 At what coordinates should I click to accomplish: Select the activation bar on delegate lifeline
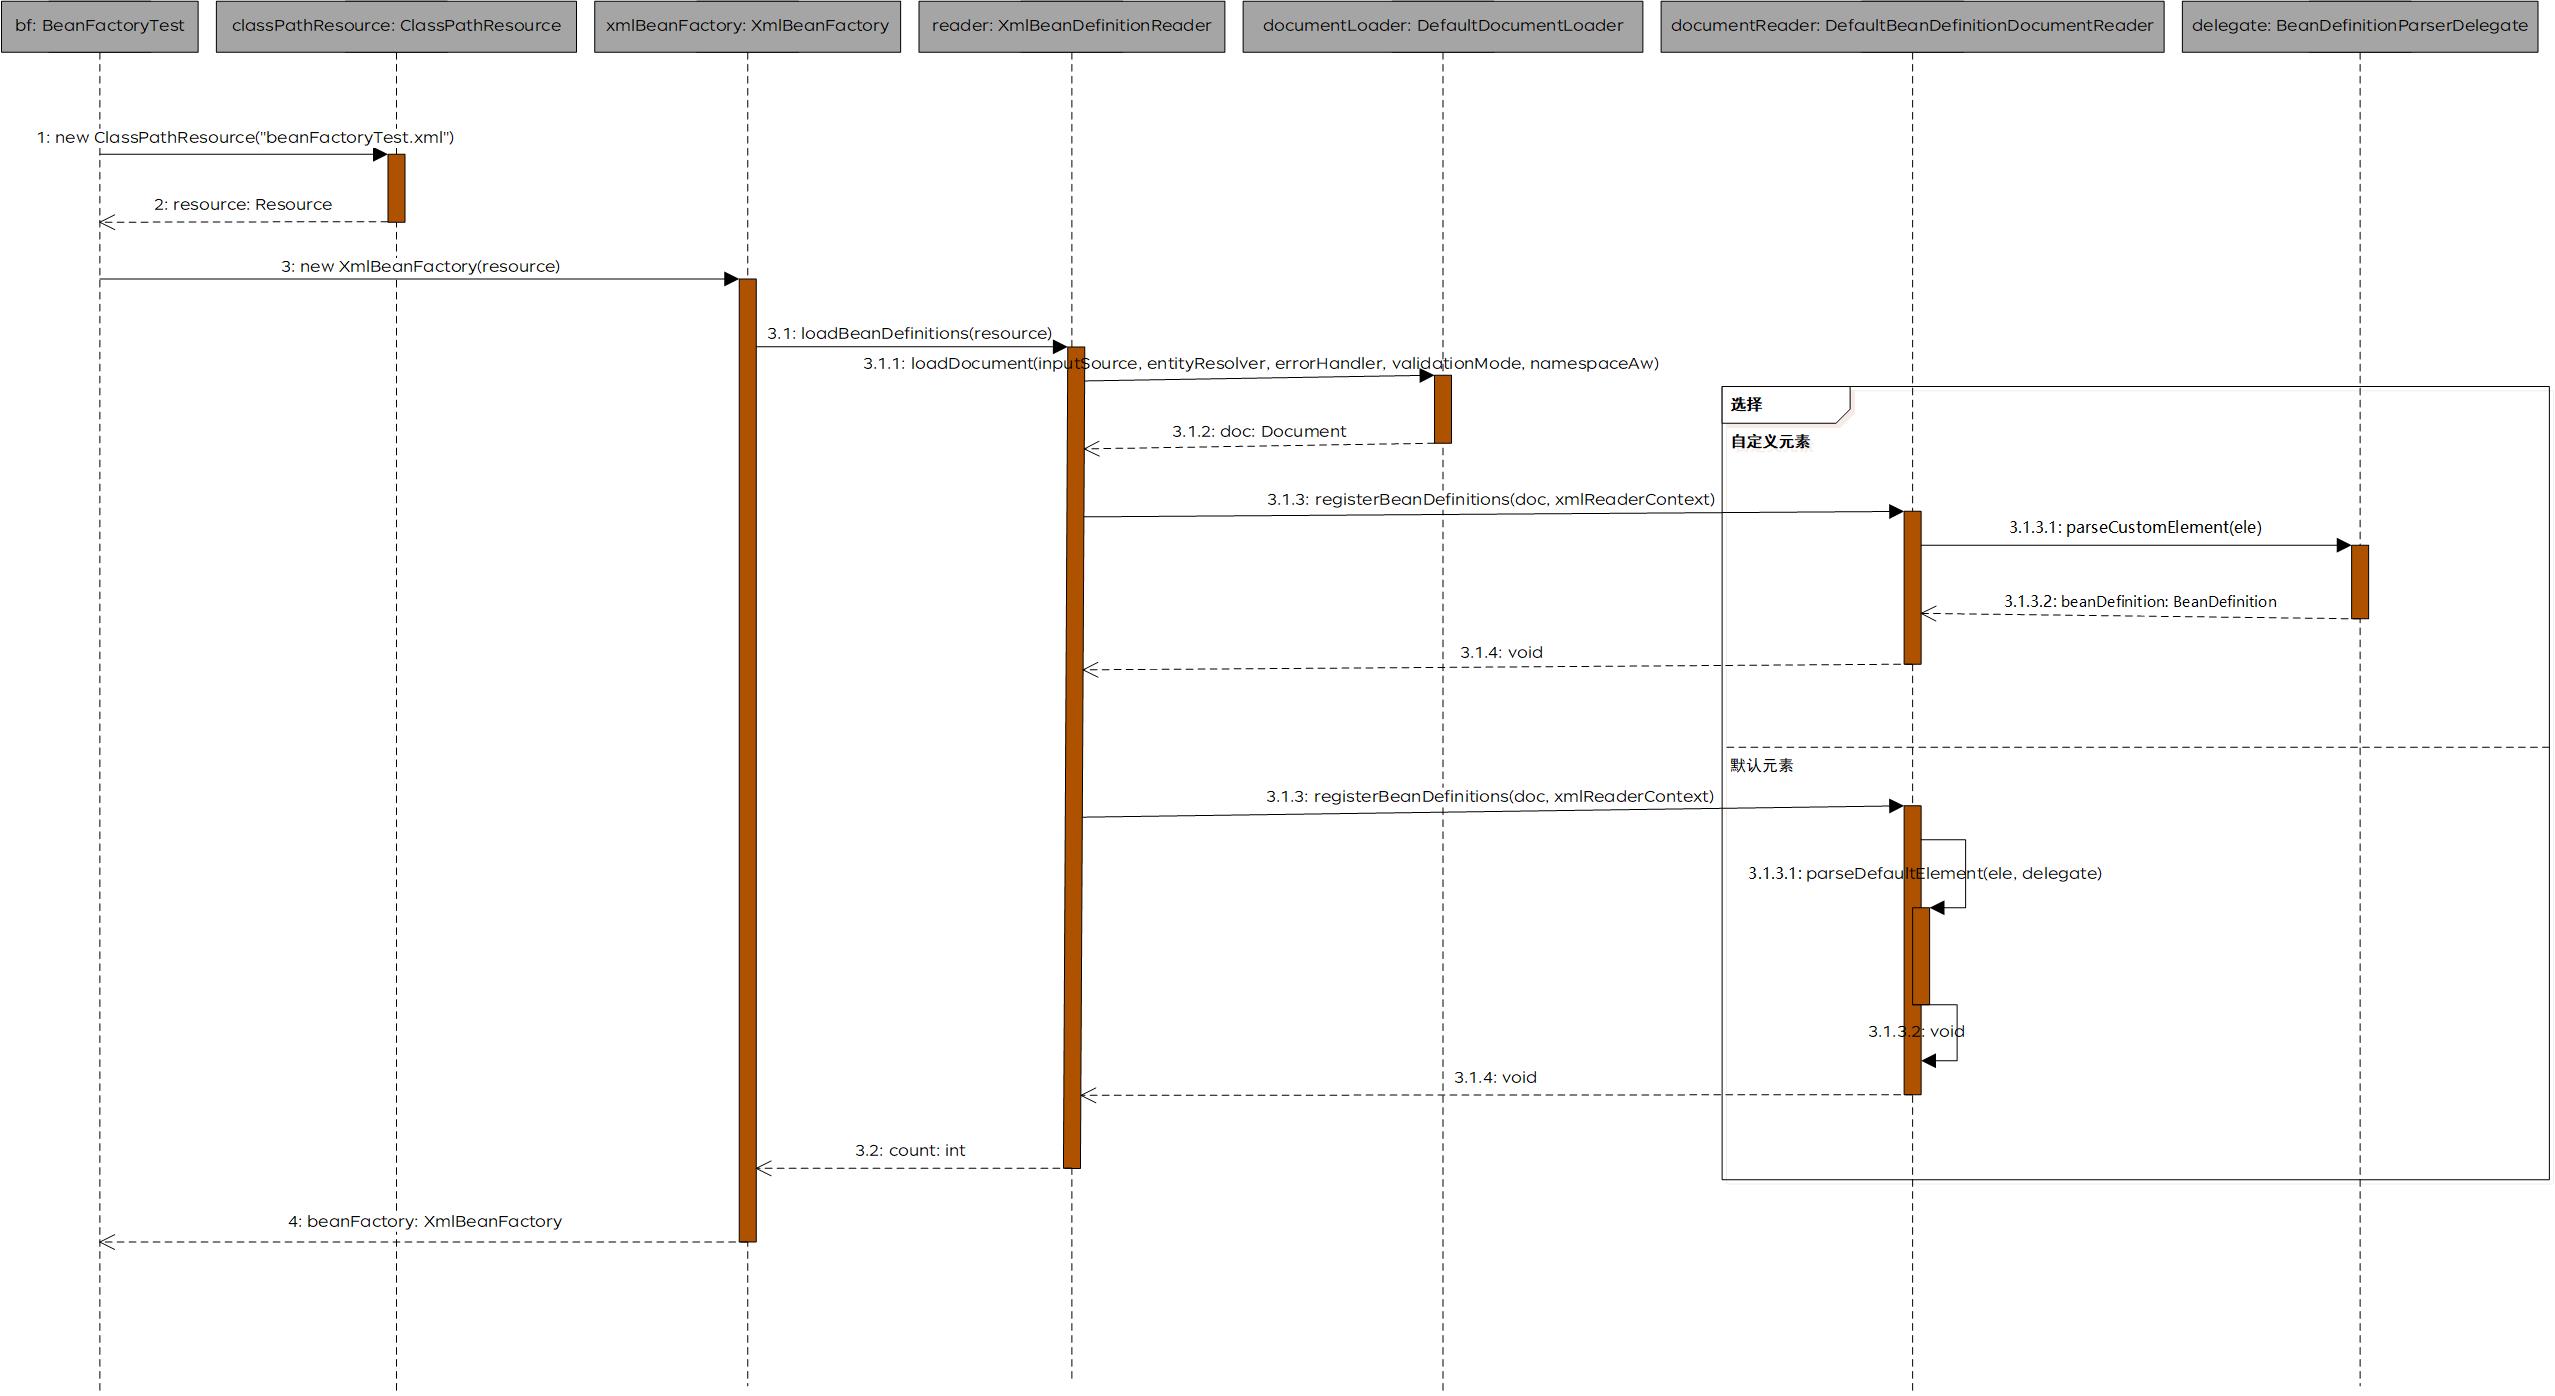[x=2360, y=582]
